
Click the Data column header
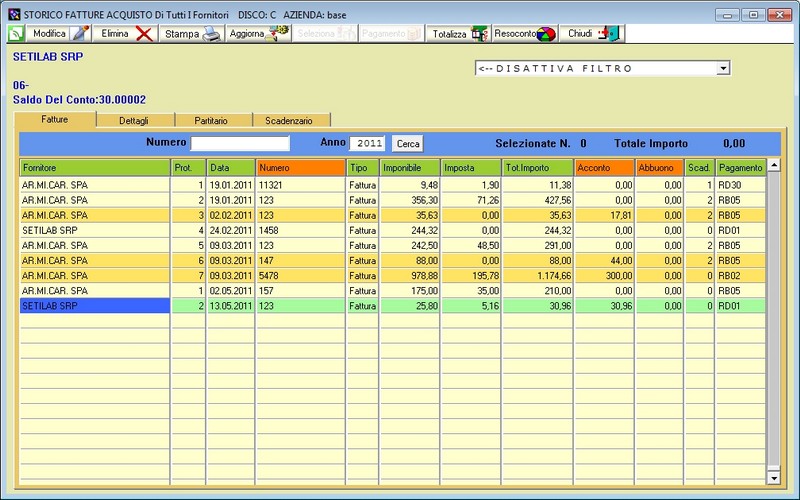coord(231,167)
